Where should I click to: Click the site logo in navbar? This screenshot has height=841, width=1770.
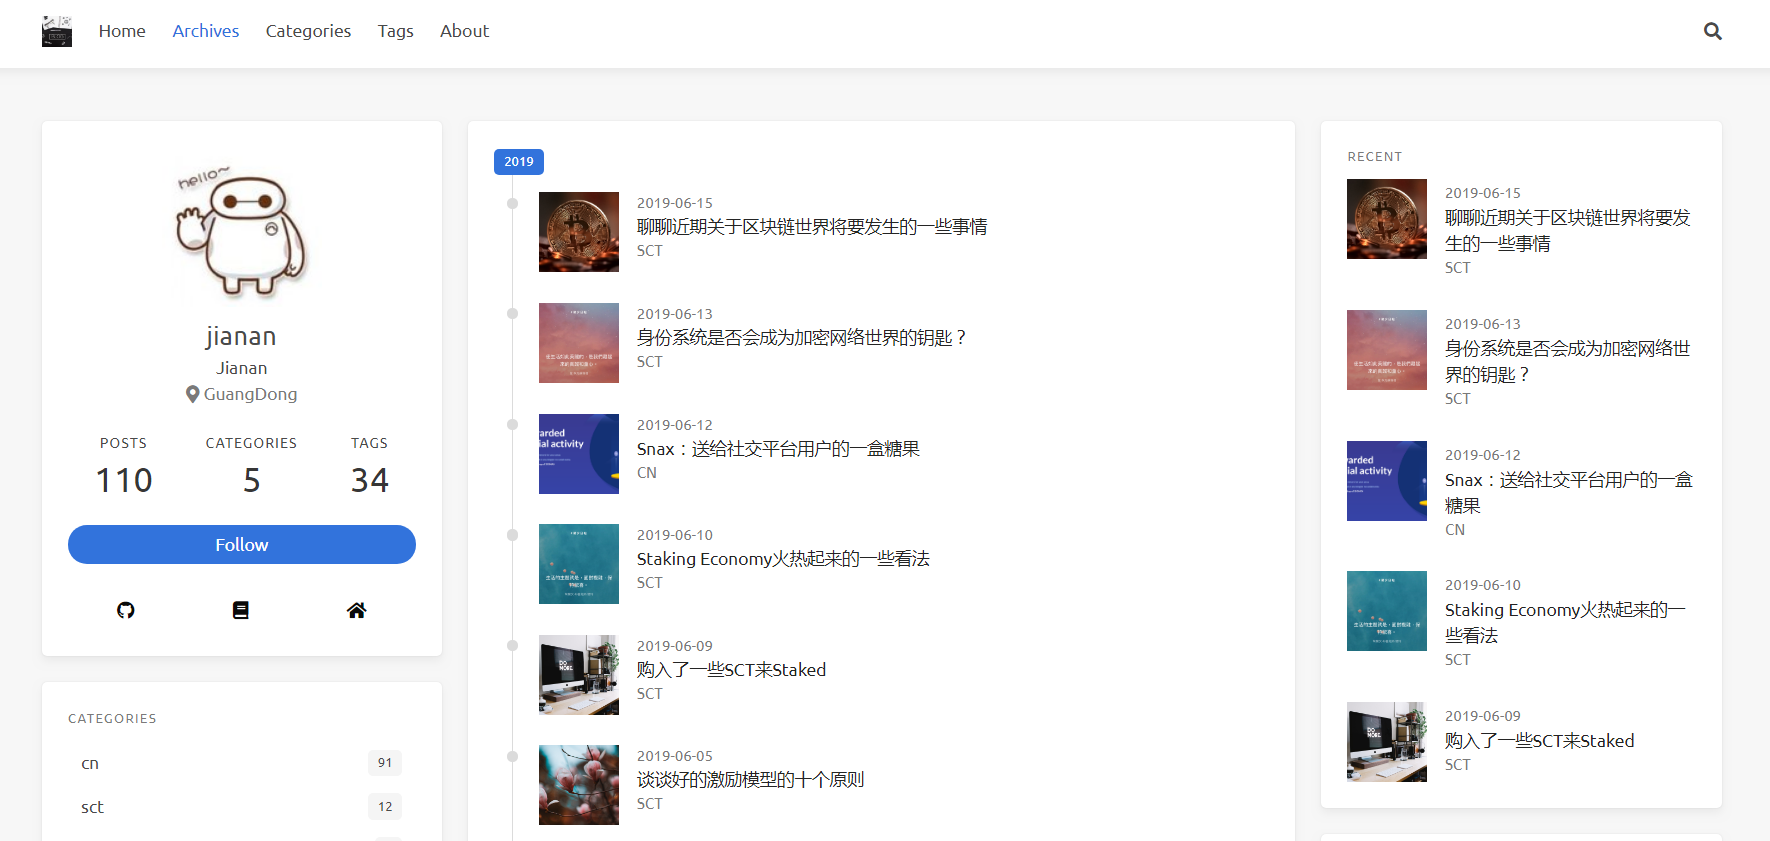coord(57,31)
